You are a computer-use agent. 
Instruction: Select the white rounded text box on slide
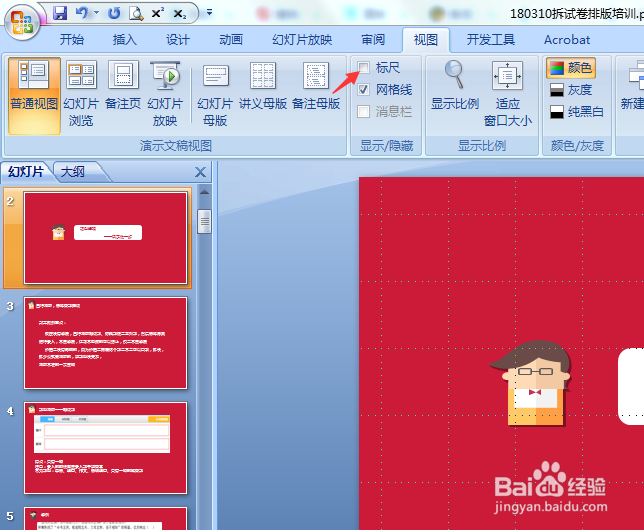point(631,386)
